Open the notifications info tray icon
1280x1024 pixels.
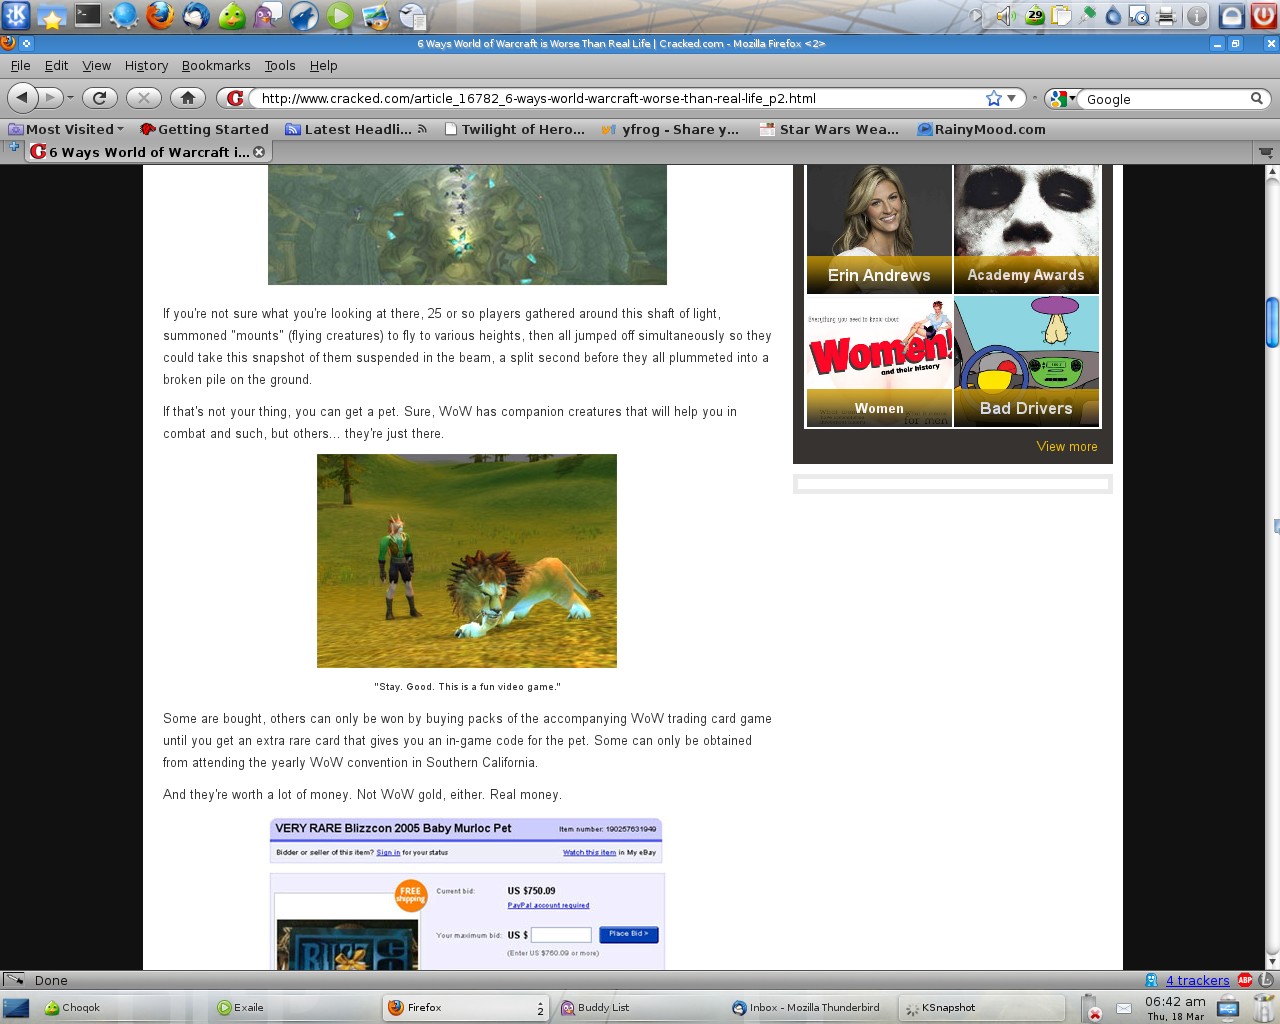1196,15
